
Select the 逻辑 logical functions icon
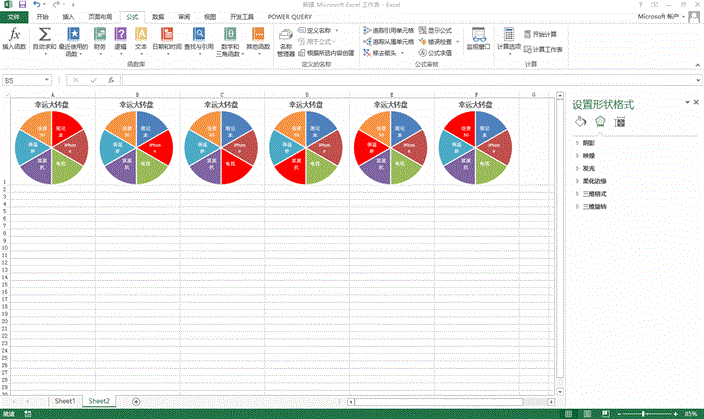tap(120, 36)
